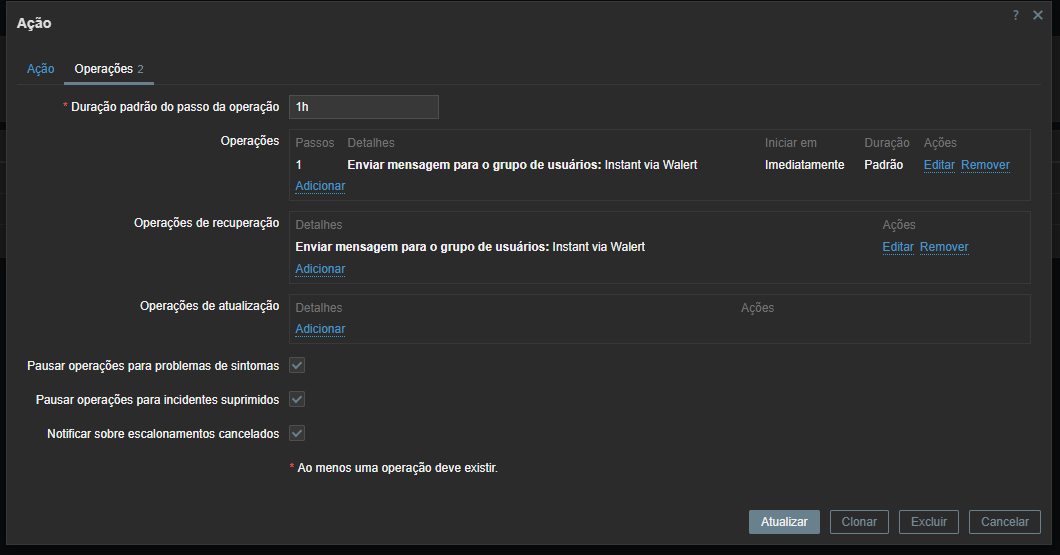Image resolution: width=1060 pixels, height=555 pixels.
Task: Uncheck pause operations for suppressed incidents
Action: pyautogui.click(x=297, y=400)
